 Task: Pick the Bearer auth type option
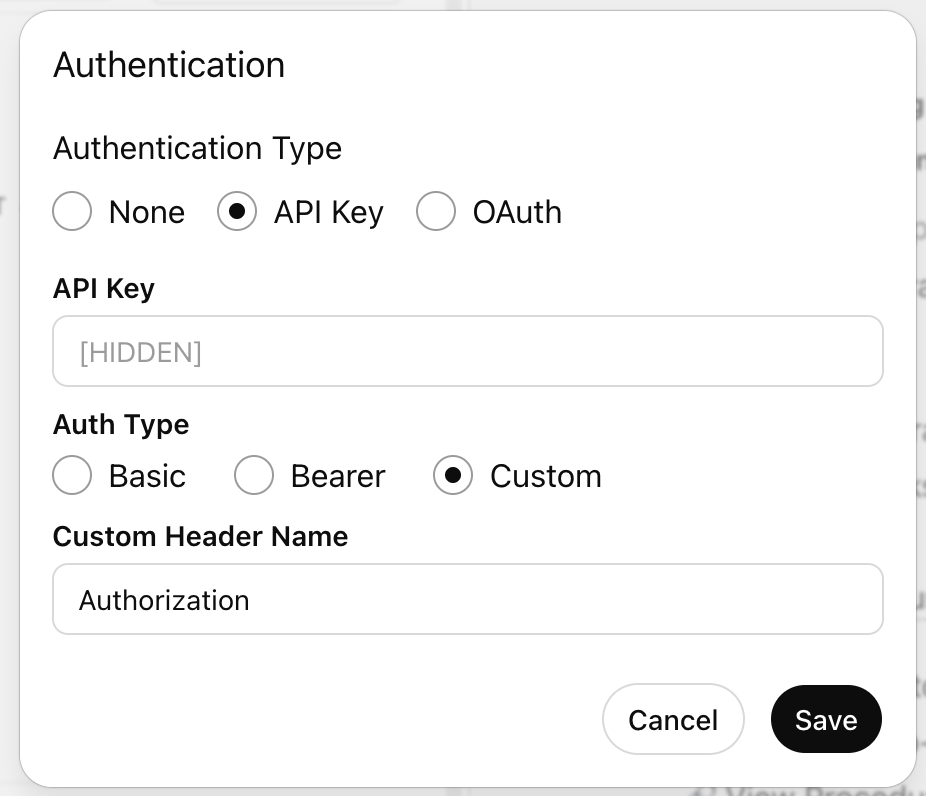tap(254, 475)
